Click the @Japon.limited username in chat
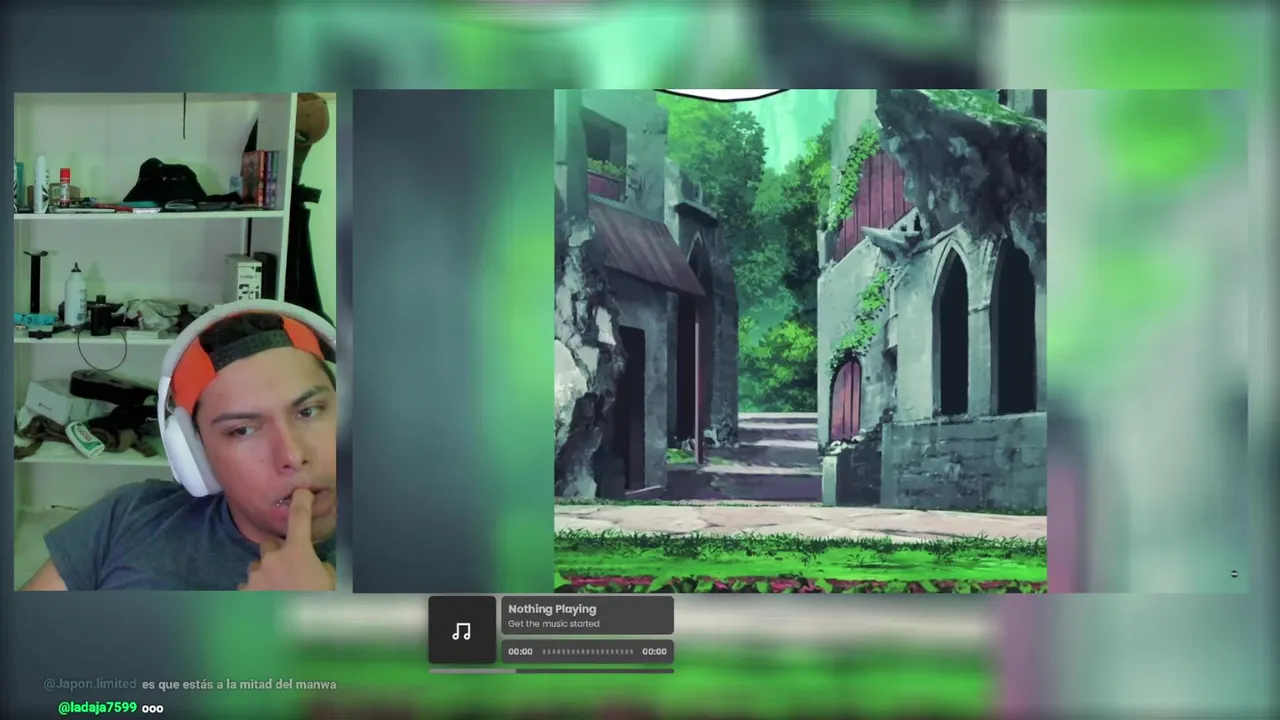1280x720 pixels. (x=90, y=684)
